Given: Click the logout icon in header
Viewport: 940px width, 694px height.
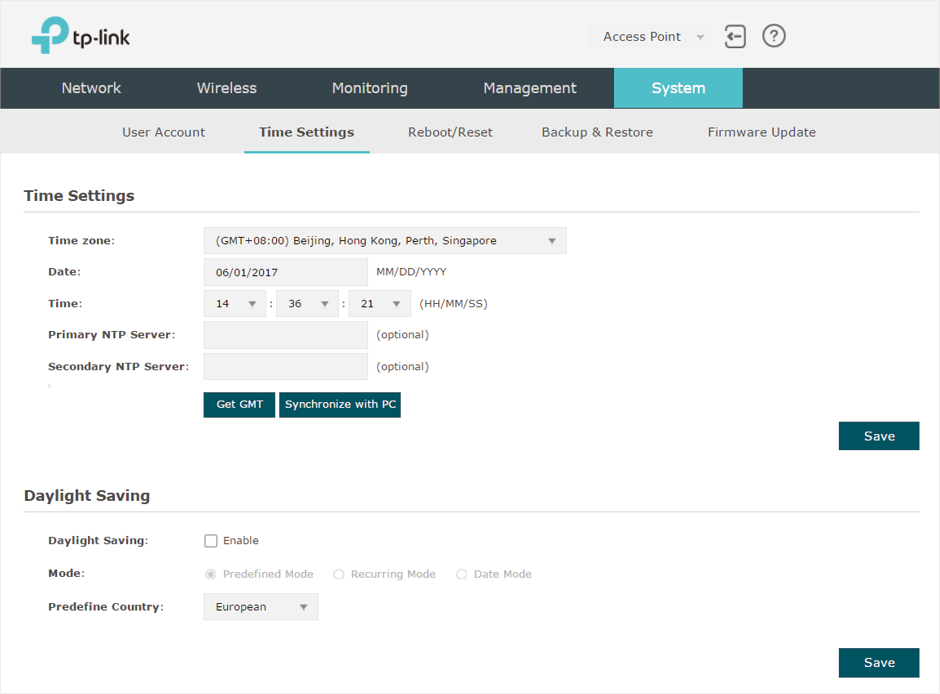Looking at the screenshot, I should point(735,37).
